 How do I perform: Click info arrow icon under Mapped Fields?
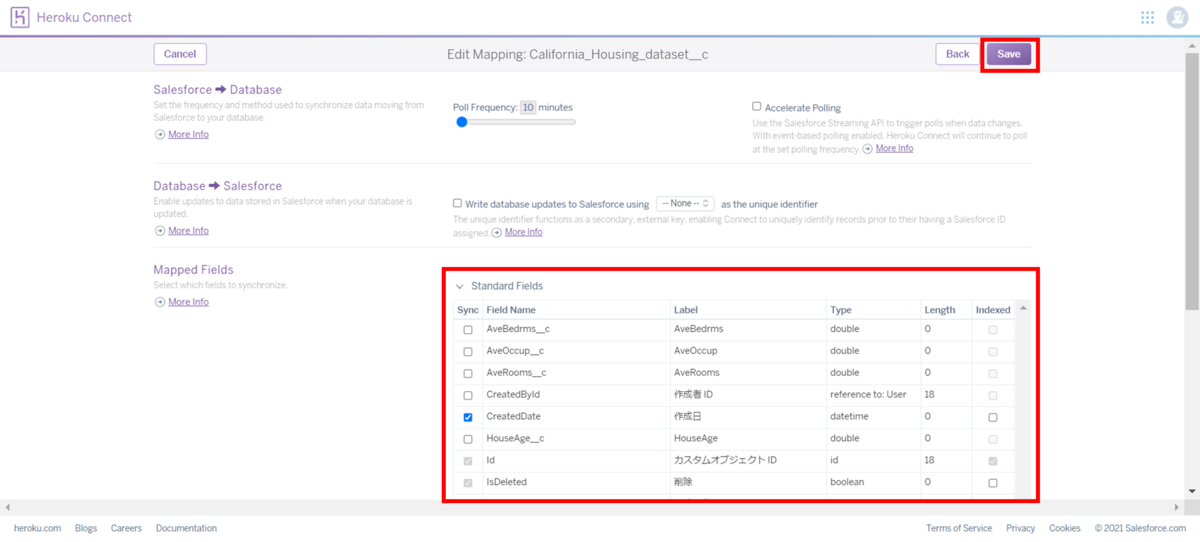pos(159,302)
